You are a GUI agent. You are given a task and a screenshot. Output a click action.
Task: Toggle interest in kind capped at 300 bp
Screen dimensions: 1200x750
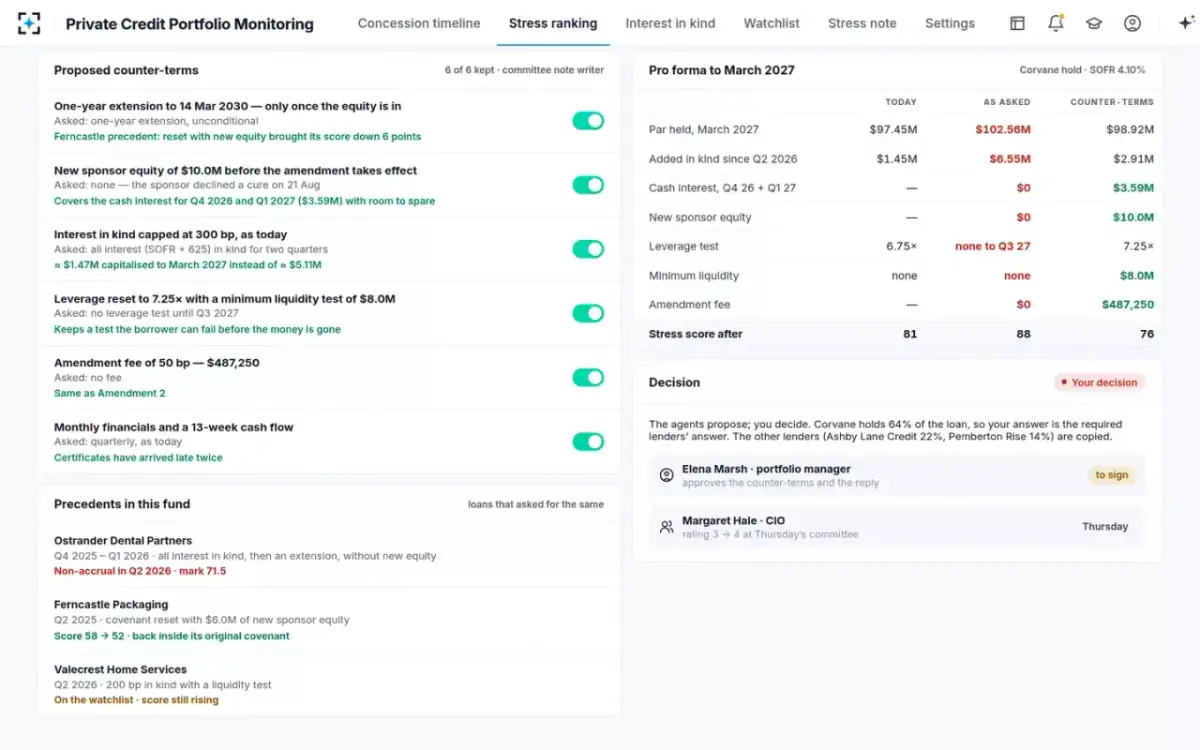coord(588,249)
